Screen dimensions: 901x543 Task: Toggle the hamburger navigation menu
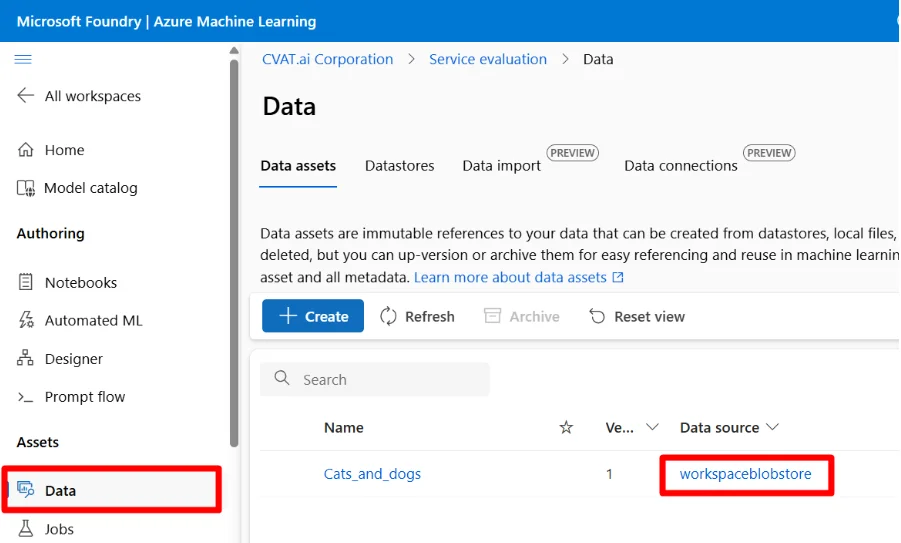tap(23, 59)
